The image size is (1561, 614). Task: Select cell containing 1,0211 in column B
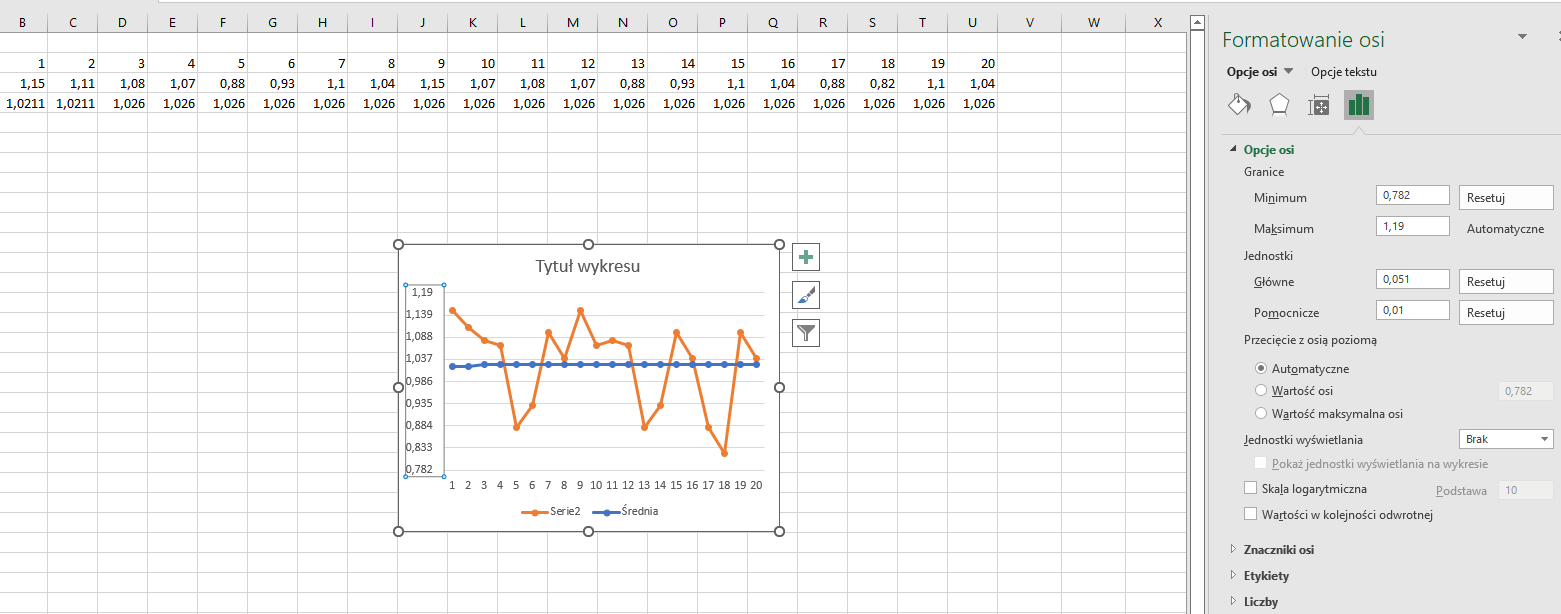pyautogui.click(x=22, y=103)
